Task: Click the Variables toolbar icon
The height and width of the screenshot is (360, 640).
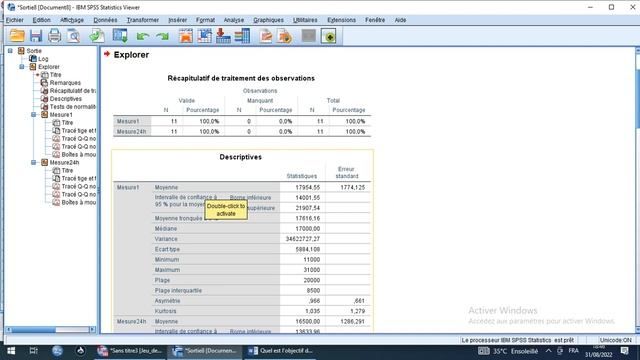Action: pyautogui.click(x=242, y=36)
